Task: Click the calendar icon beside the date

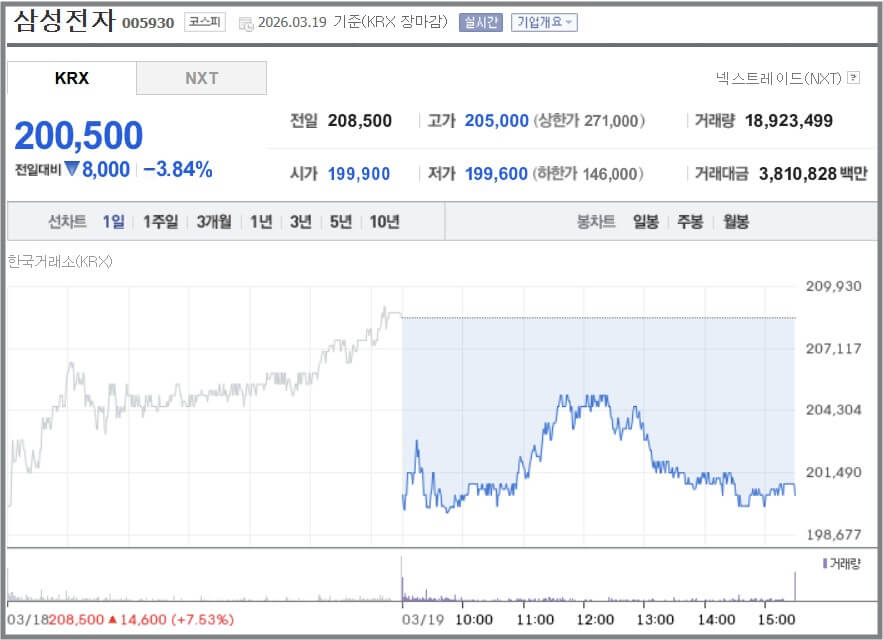Action: point(246,24)
